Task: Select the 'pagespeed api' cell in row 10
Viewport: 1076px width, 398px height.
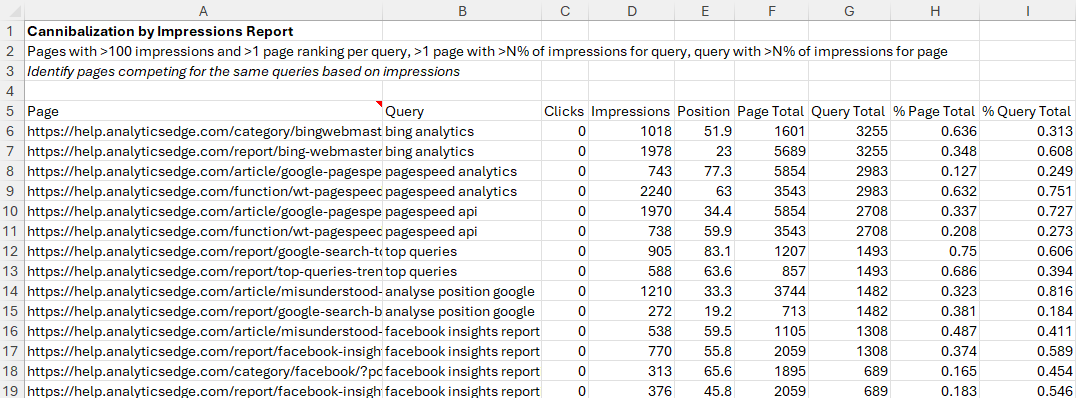Action: tap(462, 211)
